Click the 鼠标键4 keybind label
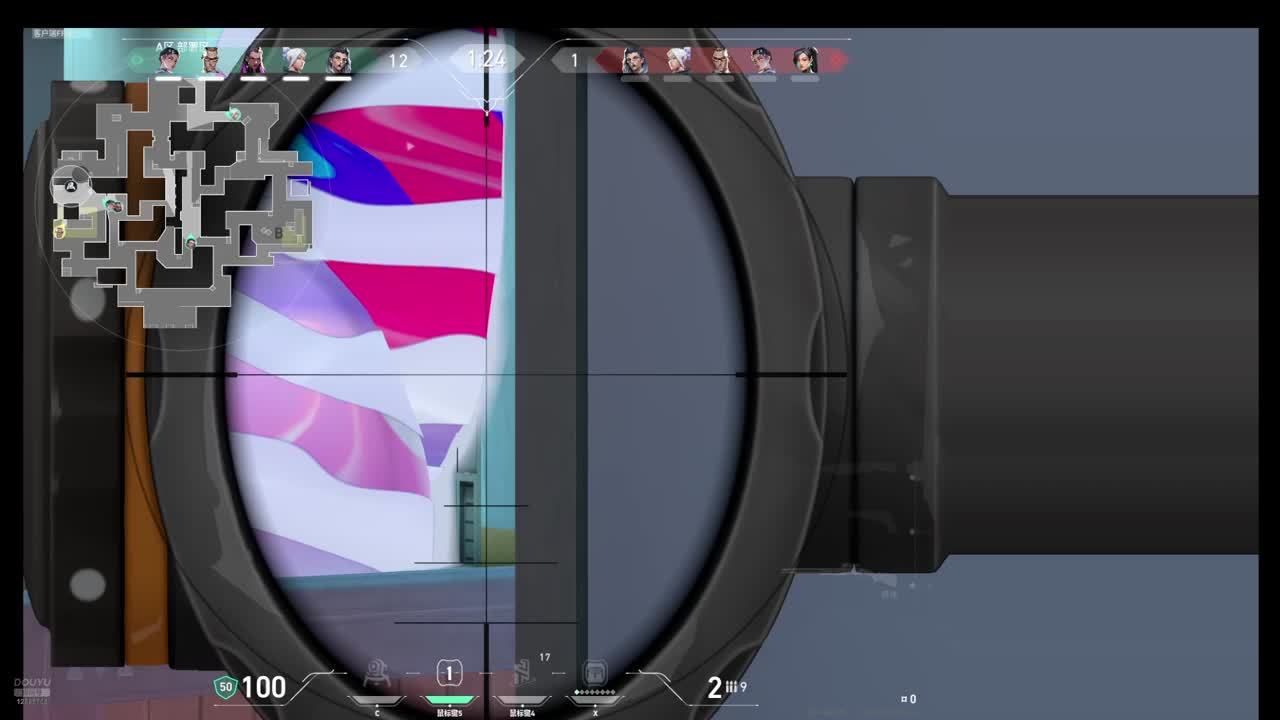The height and width of the screenshot is (720, 1280). (x=522, y=713)
